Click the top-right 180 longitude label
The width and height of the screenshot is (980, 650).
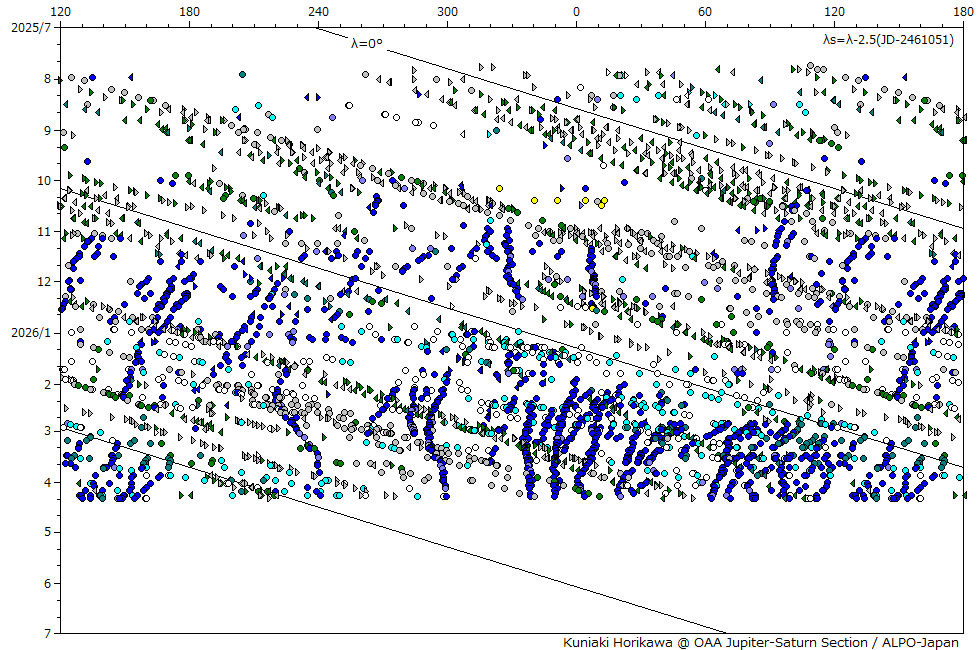tap(962, 11)
